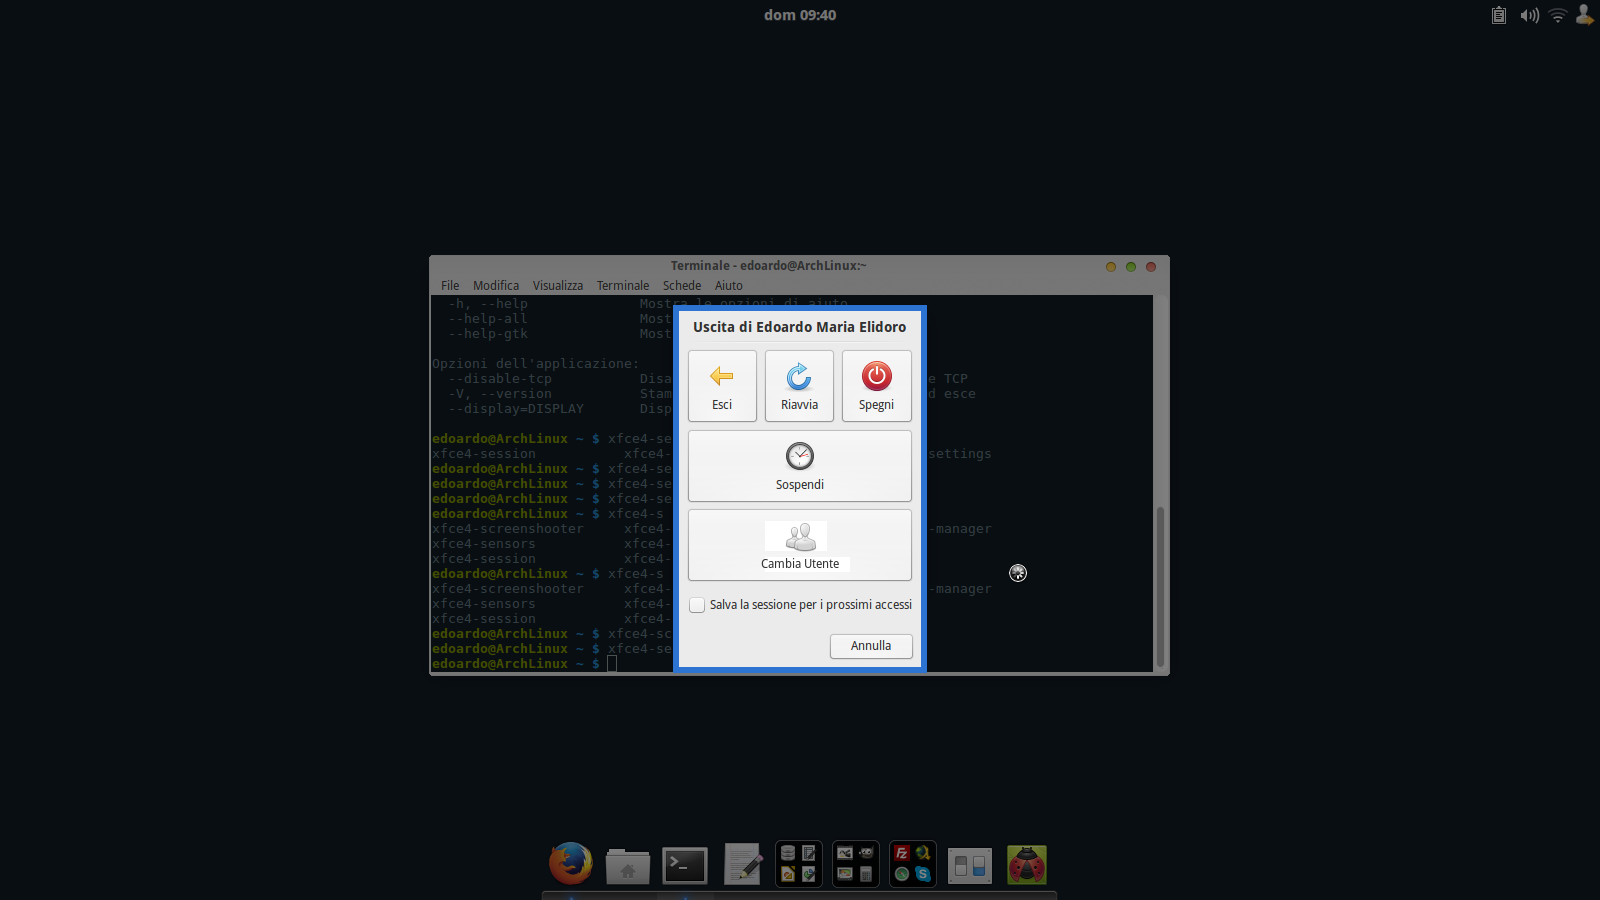Choose Sospendi to suspend the system
The width and height of the screenshot is (1600, 900).
pos(799,466)
